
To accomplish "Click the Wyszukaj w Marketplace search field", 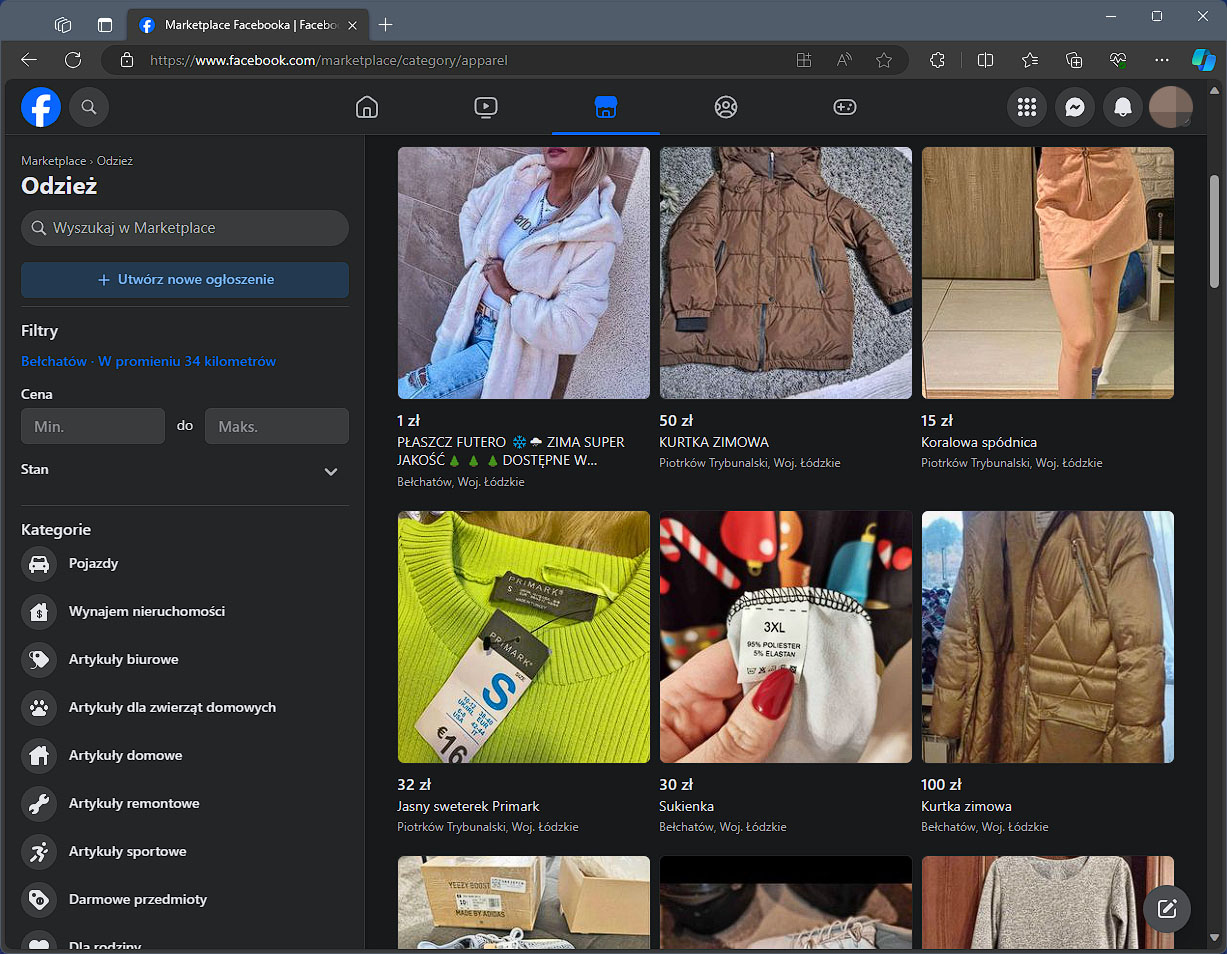I will click(185, 228).
